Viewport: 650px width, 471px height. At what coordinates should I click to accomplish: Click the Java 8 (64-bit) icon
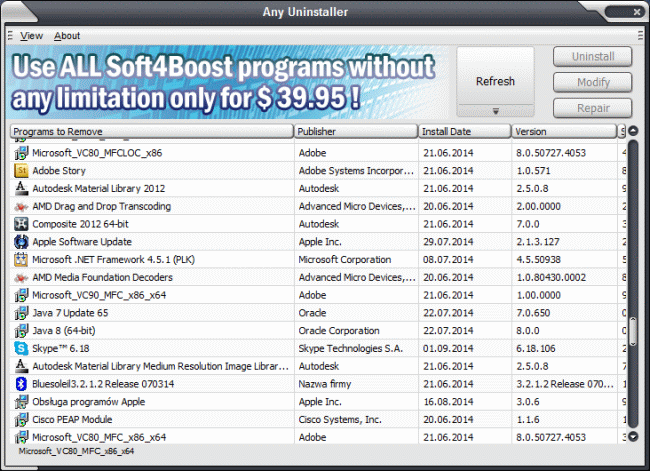(x=21, y=331)
